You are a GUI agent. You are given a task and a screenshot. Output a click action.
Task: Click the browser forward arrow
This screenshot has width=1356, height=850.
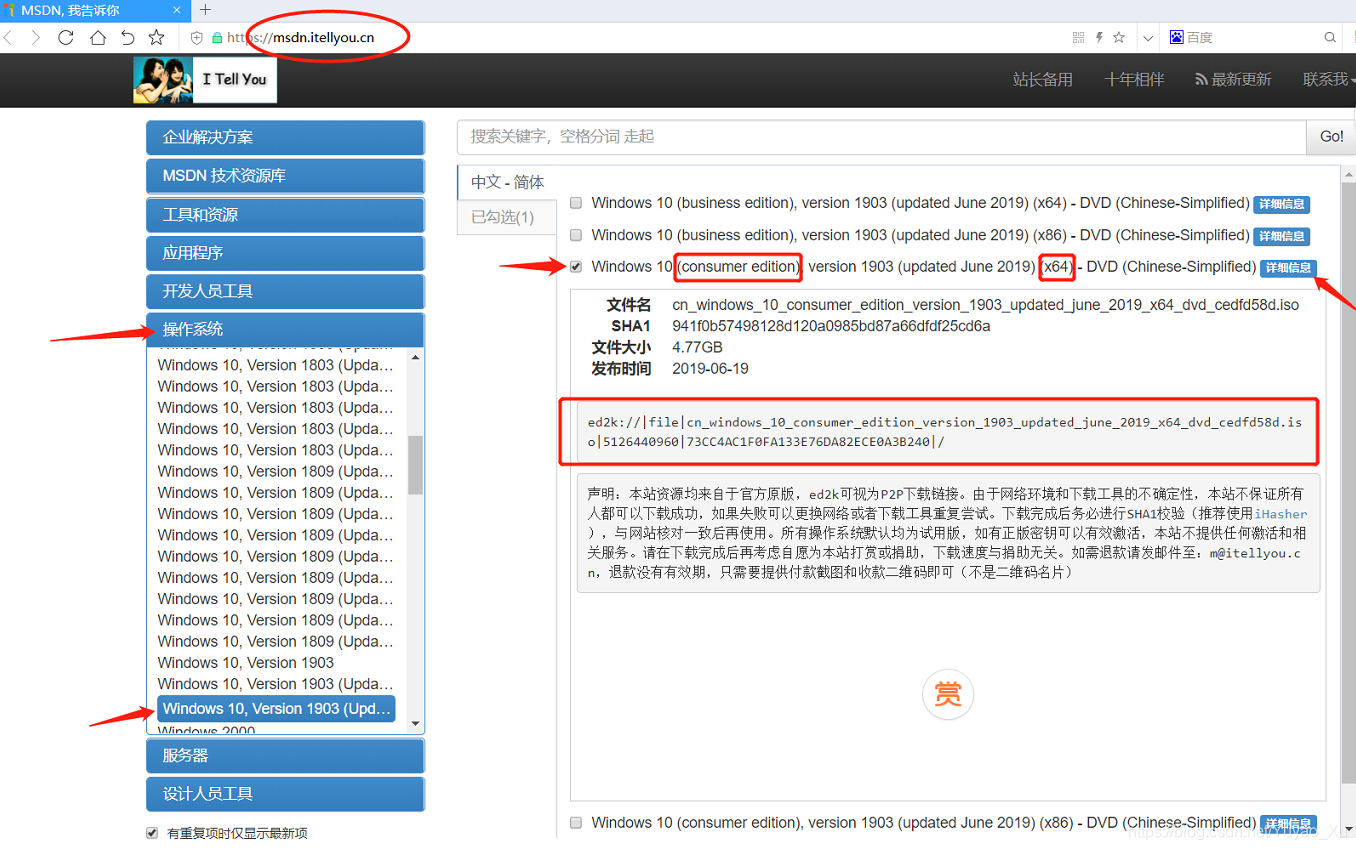(36, 38)
